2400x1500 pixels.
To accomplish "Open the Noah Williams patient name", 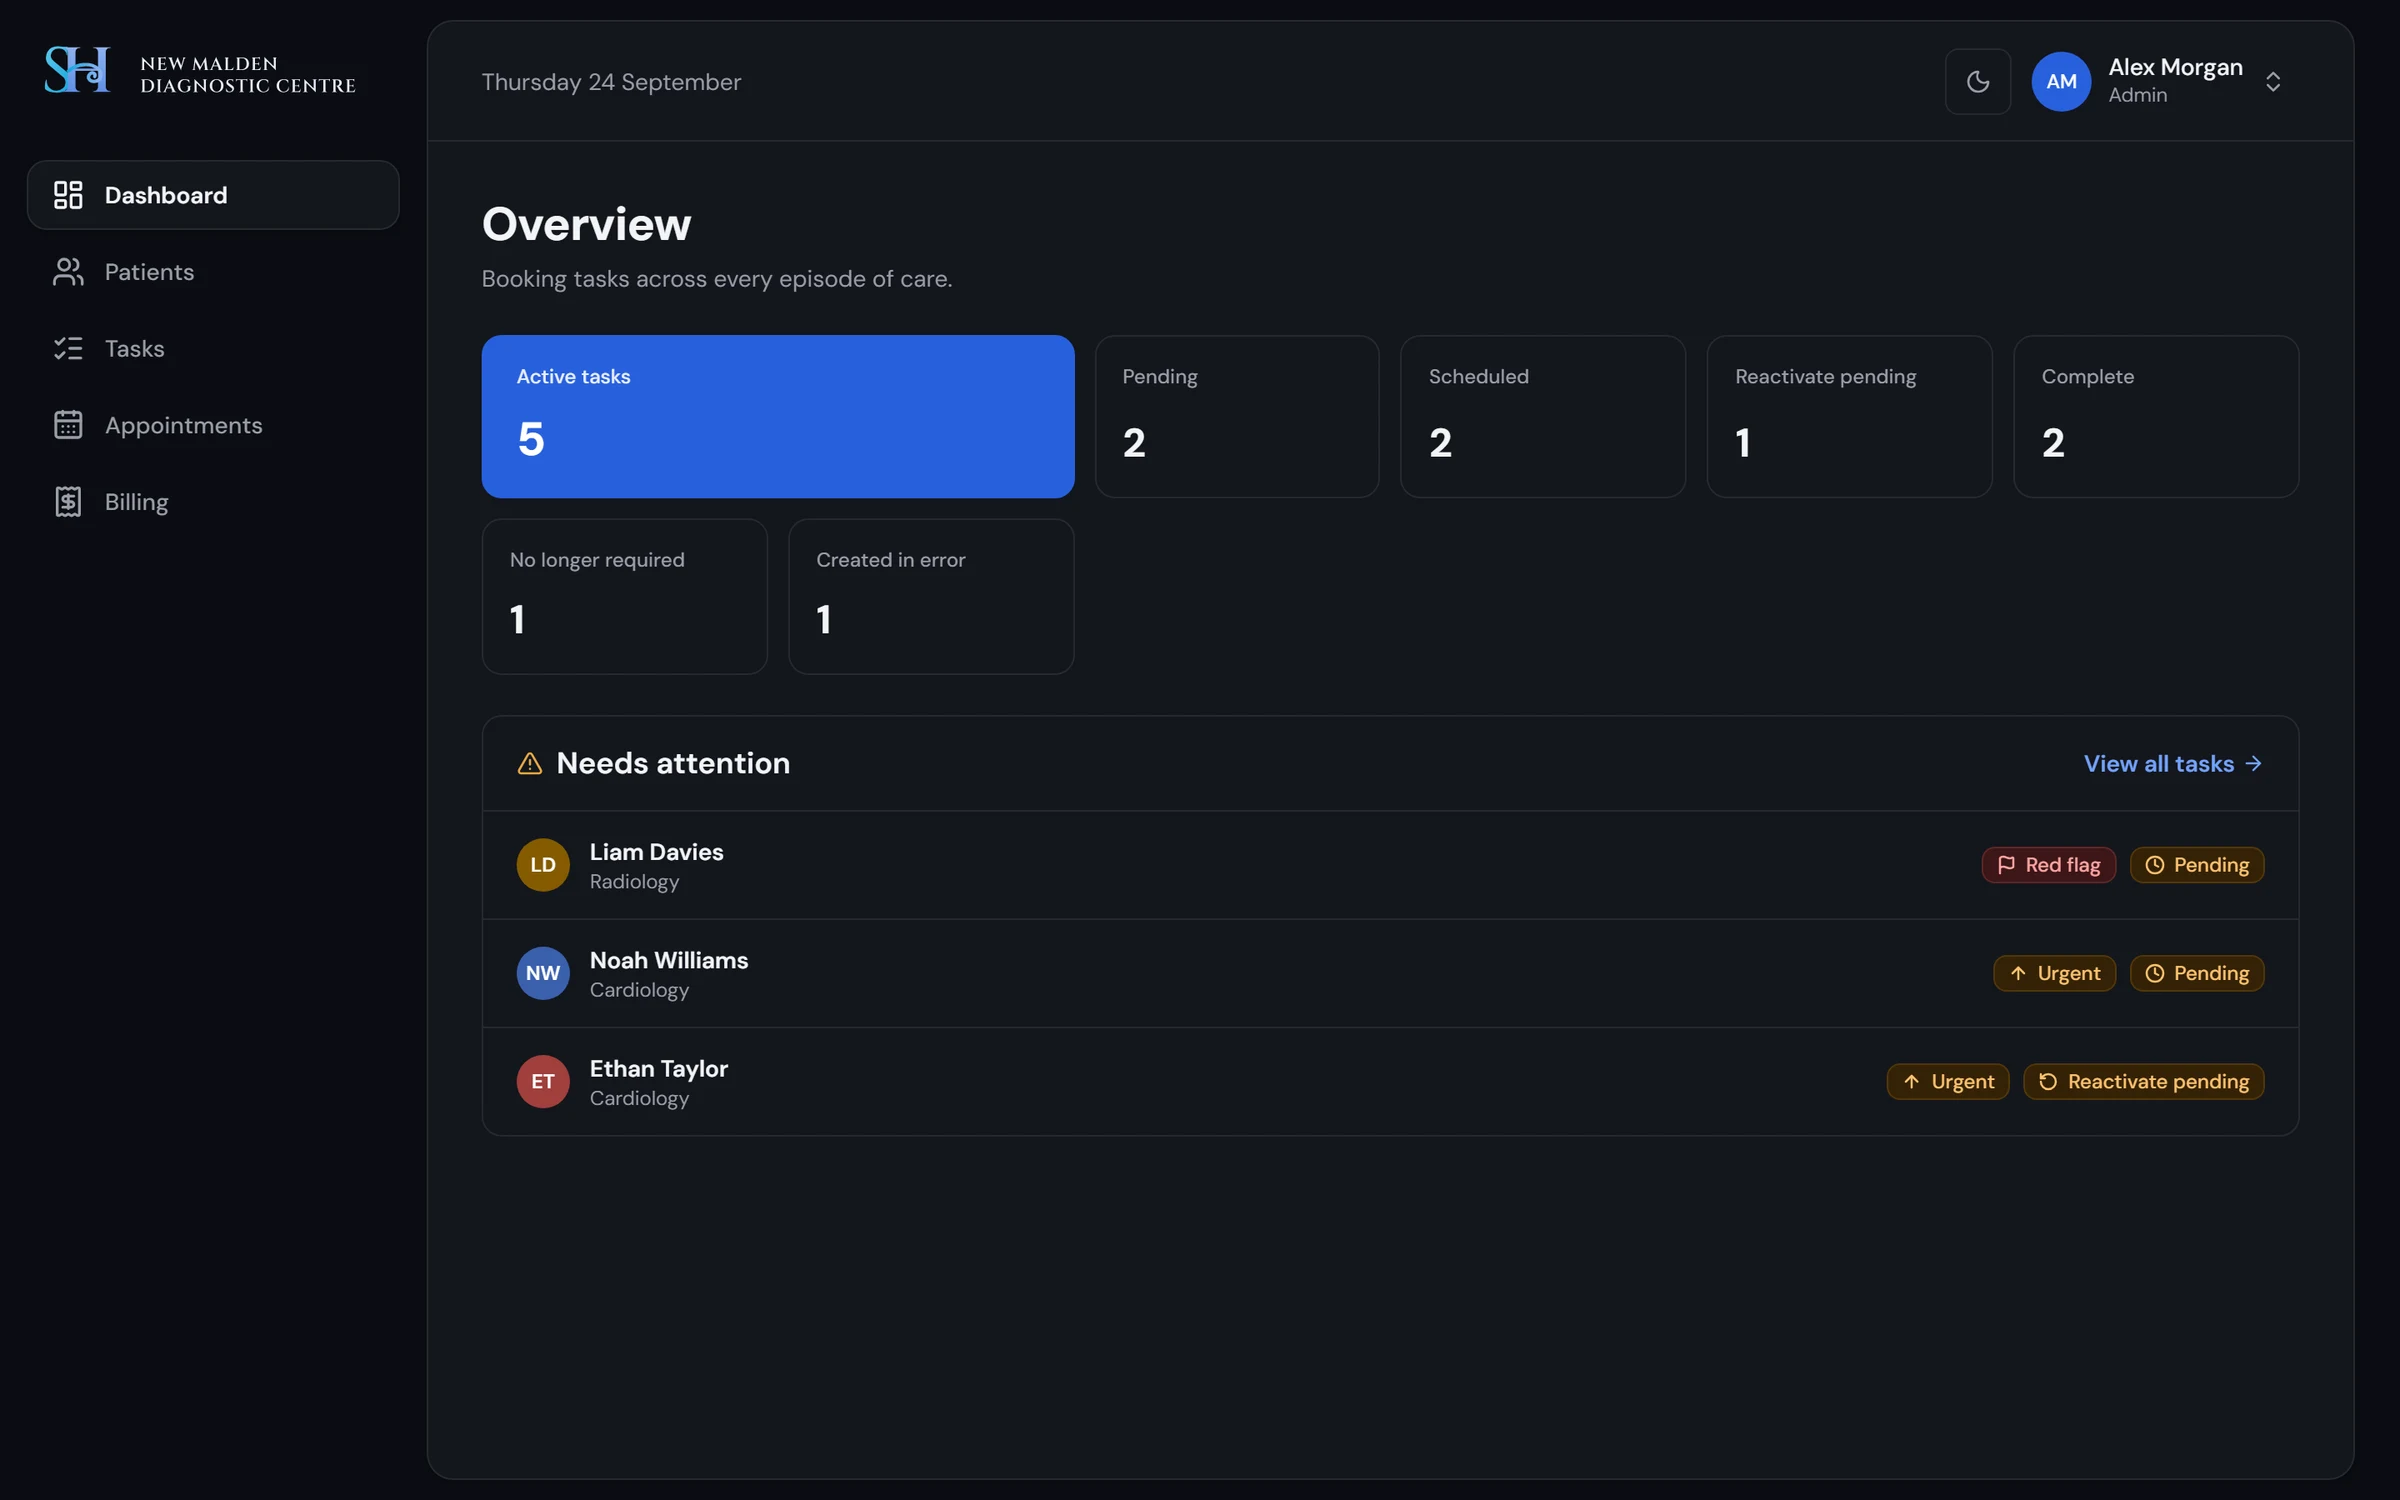I will [x=668, y=960].
